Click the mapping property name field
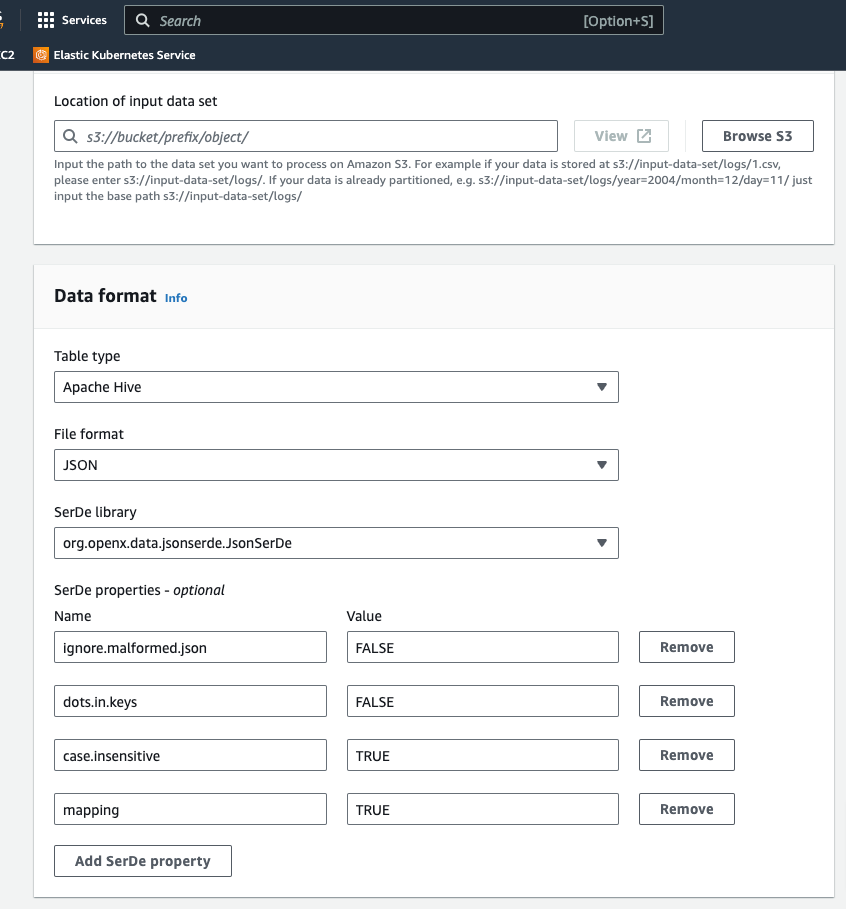The image size is (846, 909). (x=190, y=810)
